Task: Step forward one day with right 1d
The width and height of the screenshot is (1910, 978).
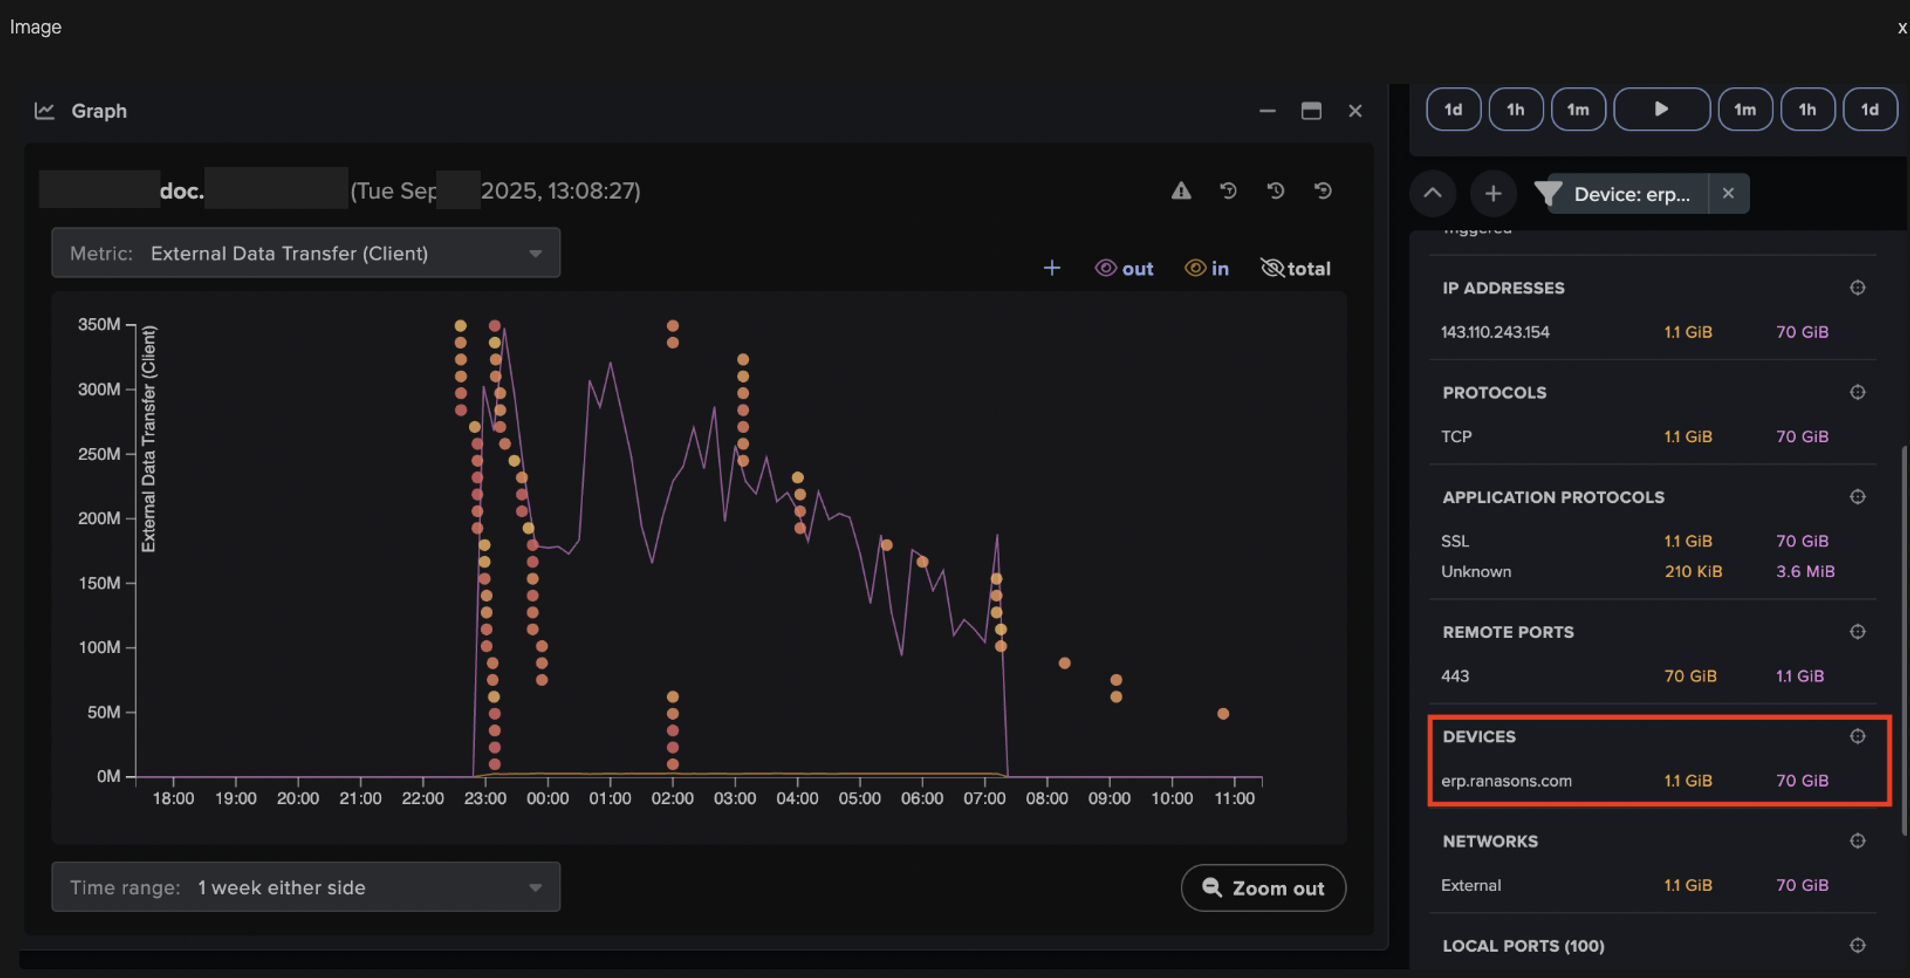Action: (x=1870, y=109)
